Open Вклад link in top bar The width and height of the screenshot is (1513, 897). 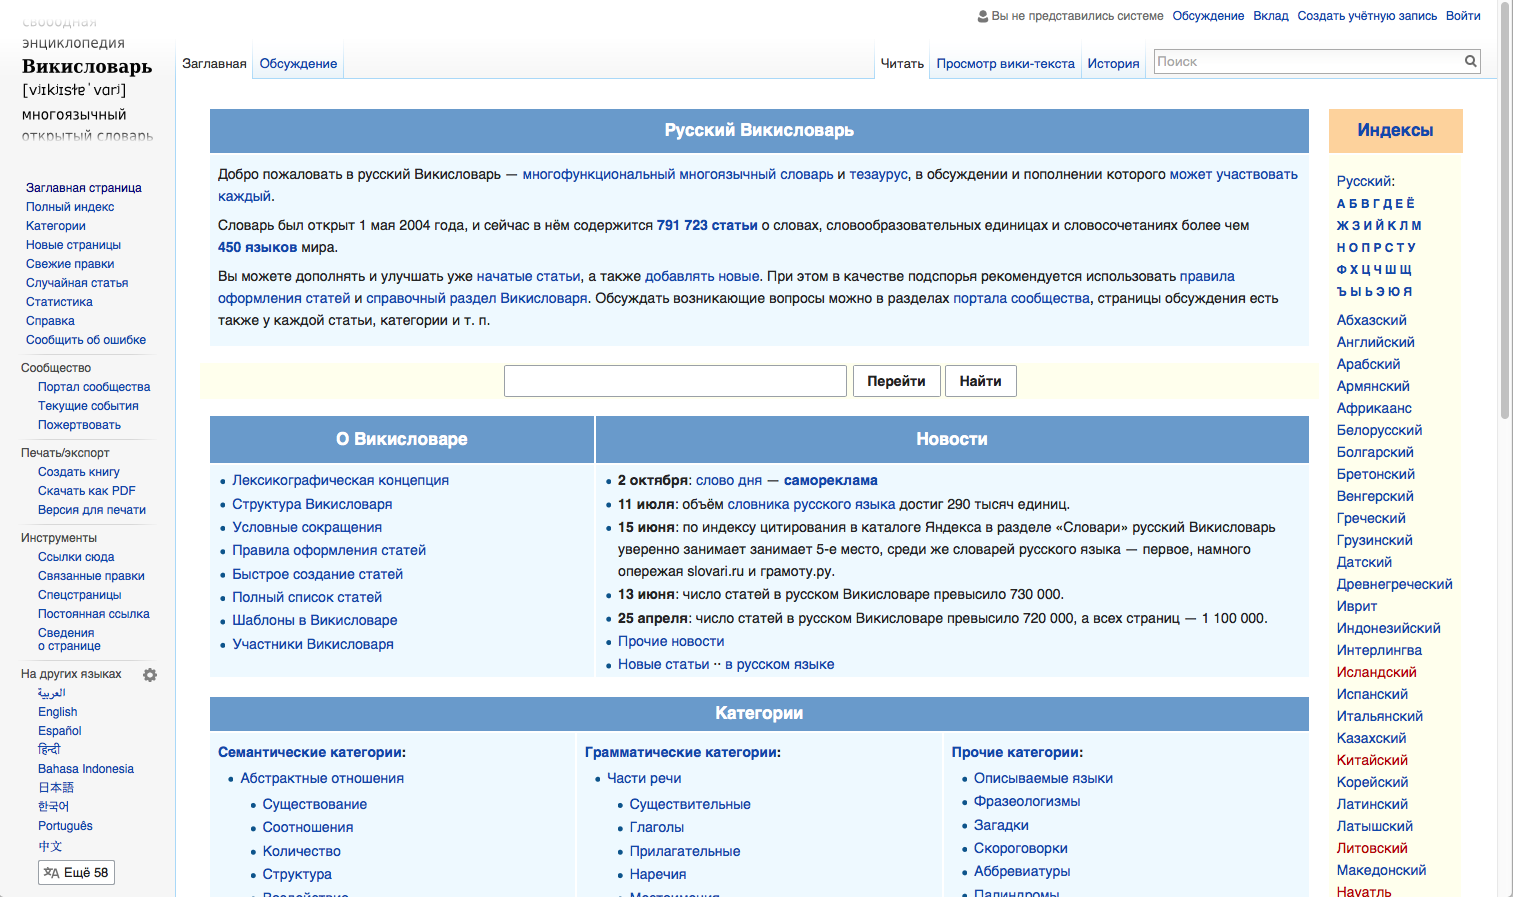click(1271, 16)
